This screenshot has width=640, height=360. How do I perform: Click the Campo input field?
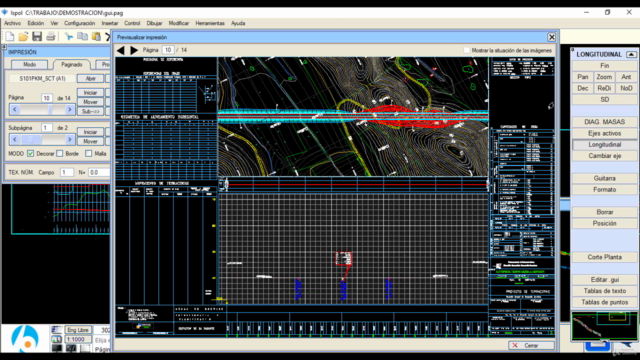tap(67, 172)
